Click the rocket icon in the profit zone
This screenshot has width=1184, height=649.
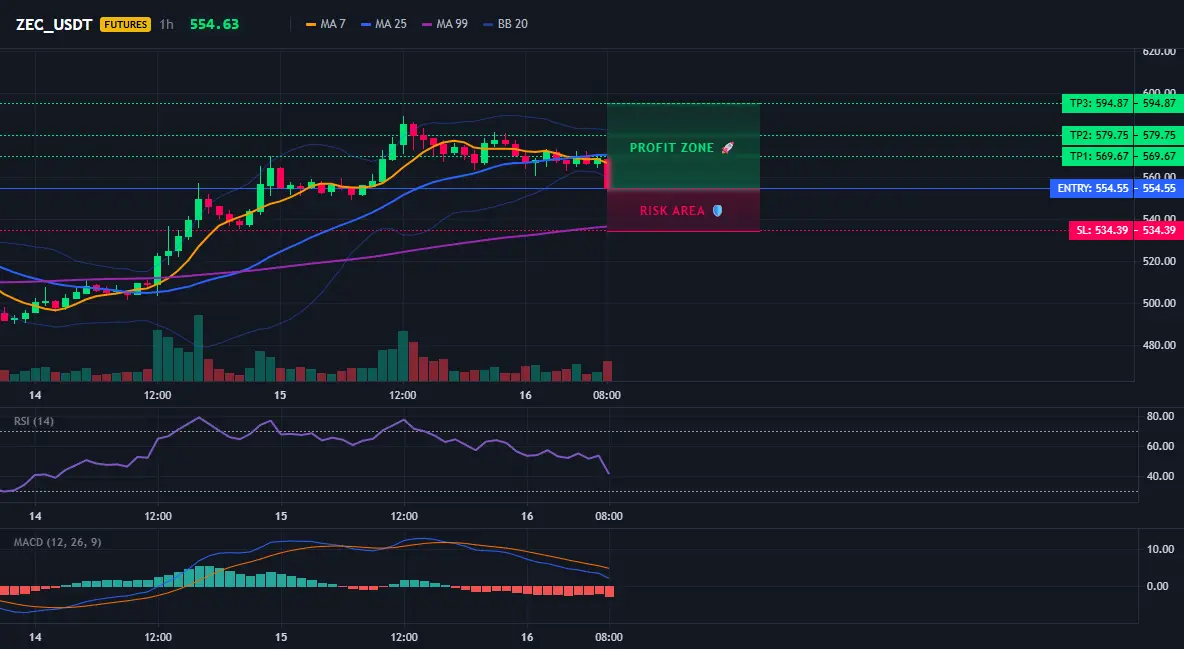point(727,147)
